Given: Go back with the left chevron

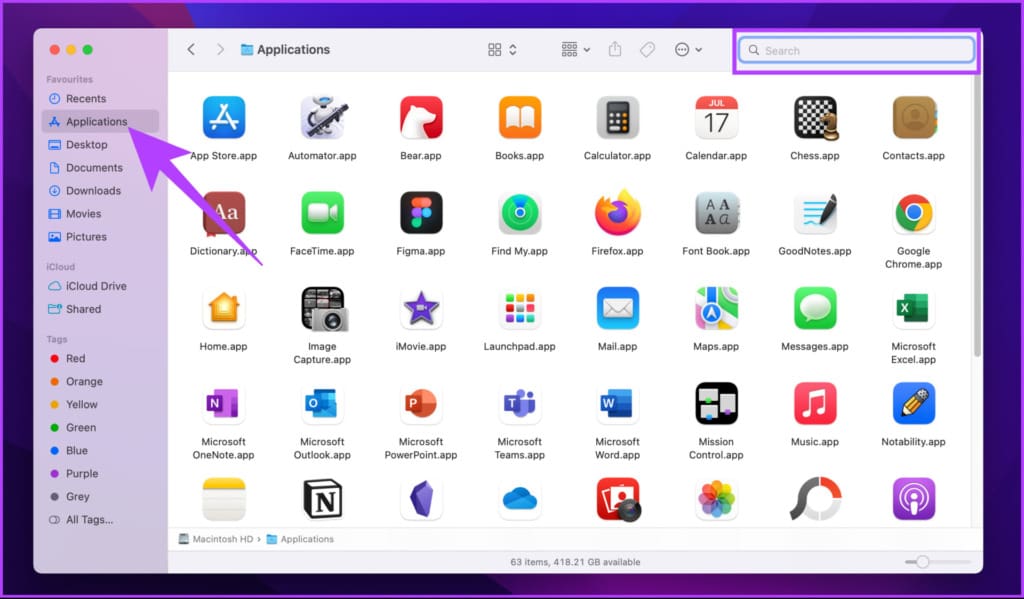Looking at the screenshot, I should coord(191,50).
